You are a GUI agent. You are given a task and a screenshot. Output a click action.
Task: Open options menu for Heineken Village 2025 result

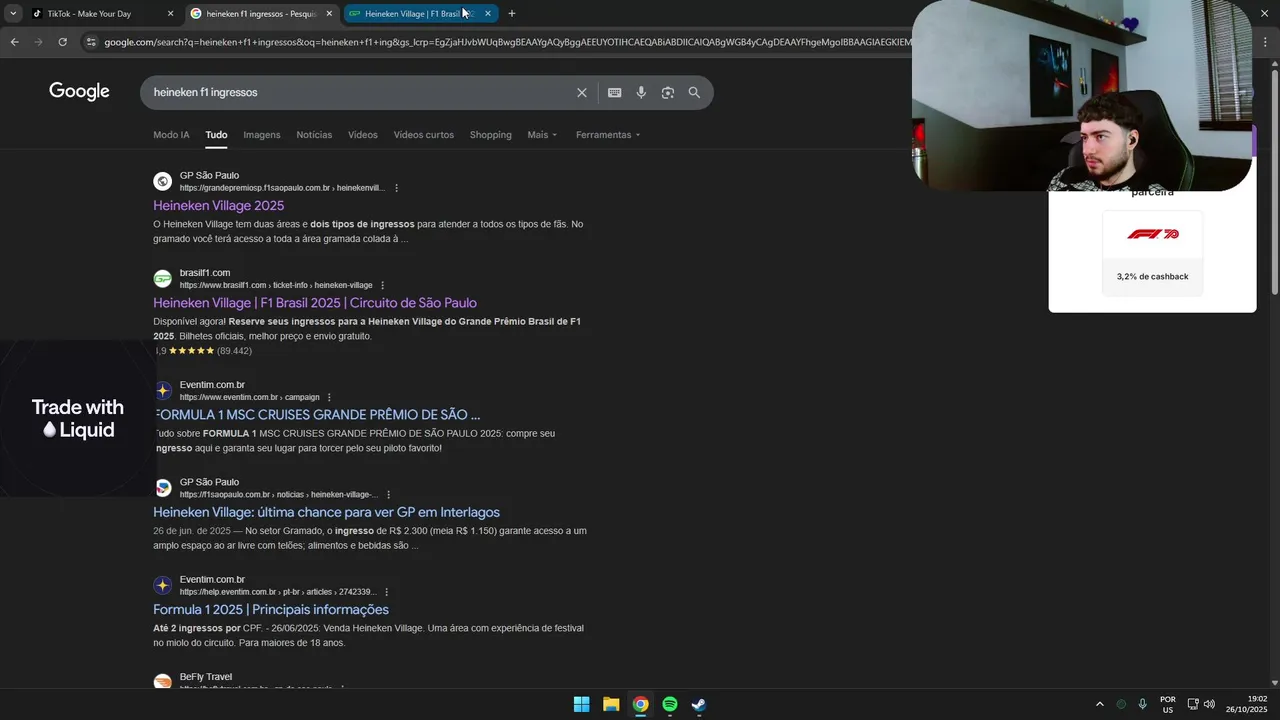(x=397, y=188)
